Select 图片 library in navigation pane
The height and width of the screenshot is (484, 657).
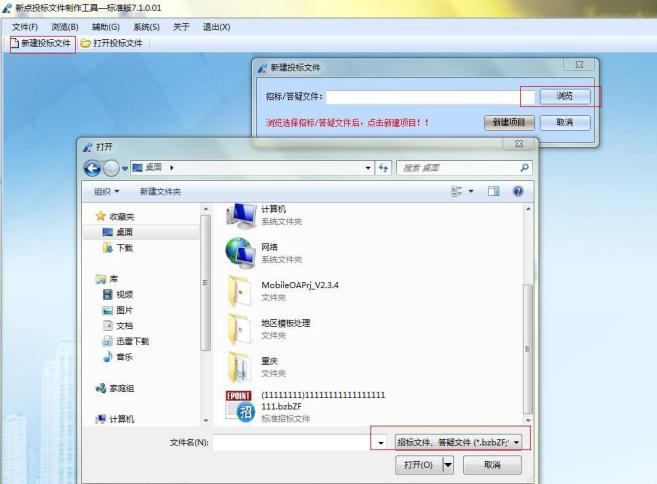click(x=119, y=310)
